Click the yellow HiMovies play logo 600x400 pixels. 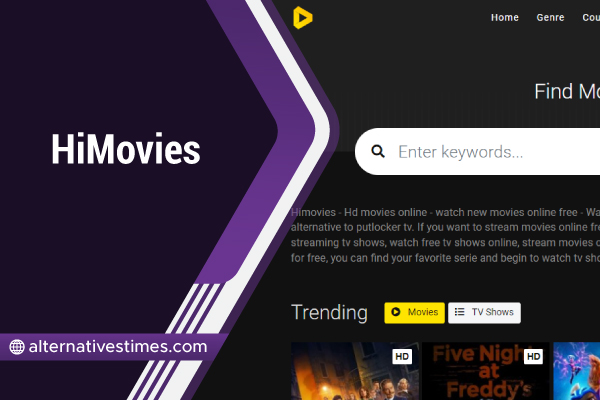pyautogui.click(x=303, y=18)
